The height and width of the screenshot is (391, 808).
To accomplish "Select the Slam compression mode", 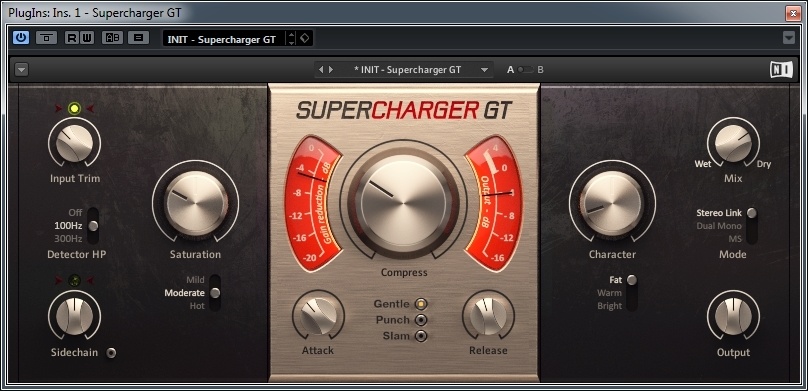I will pos(422,336).
